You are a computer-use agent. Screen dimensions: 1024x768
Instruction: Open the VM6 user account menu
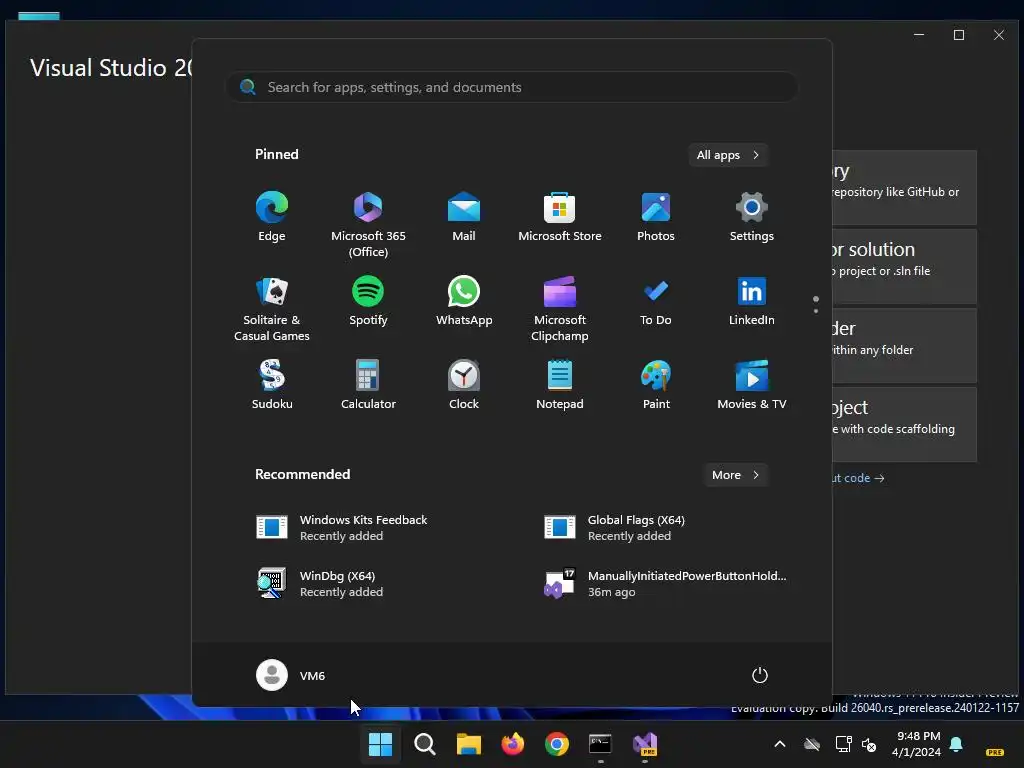[291, 675]
